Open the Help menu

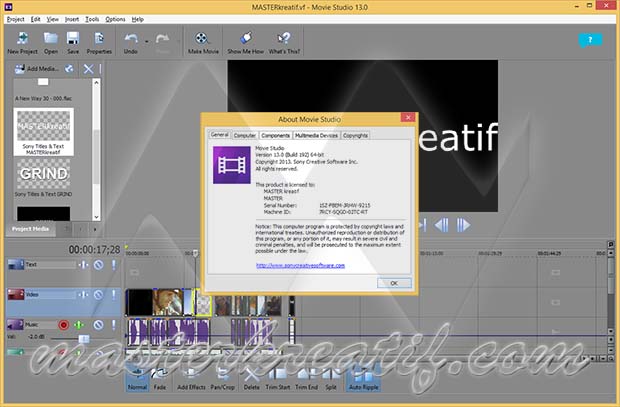point(138,19)
